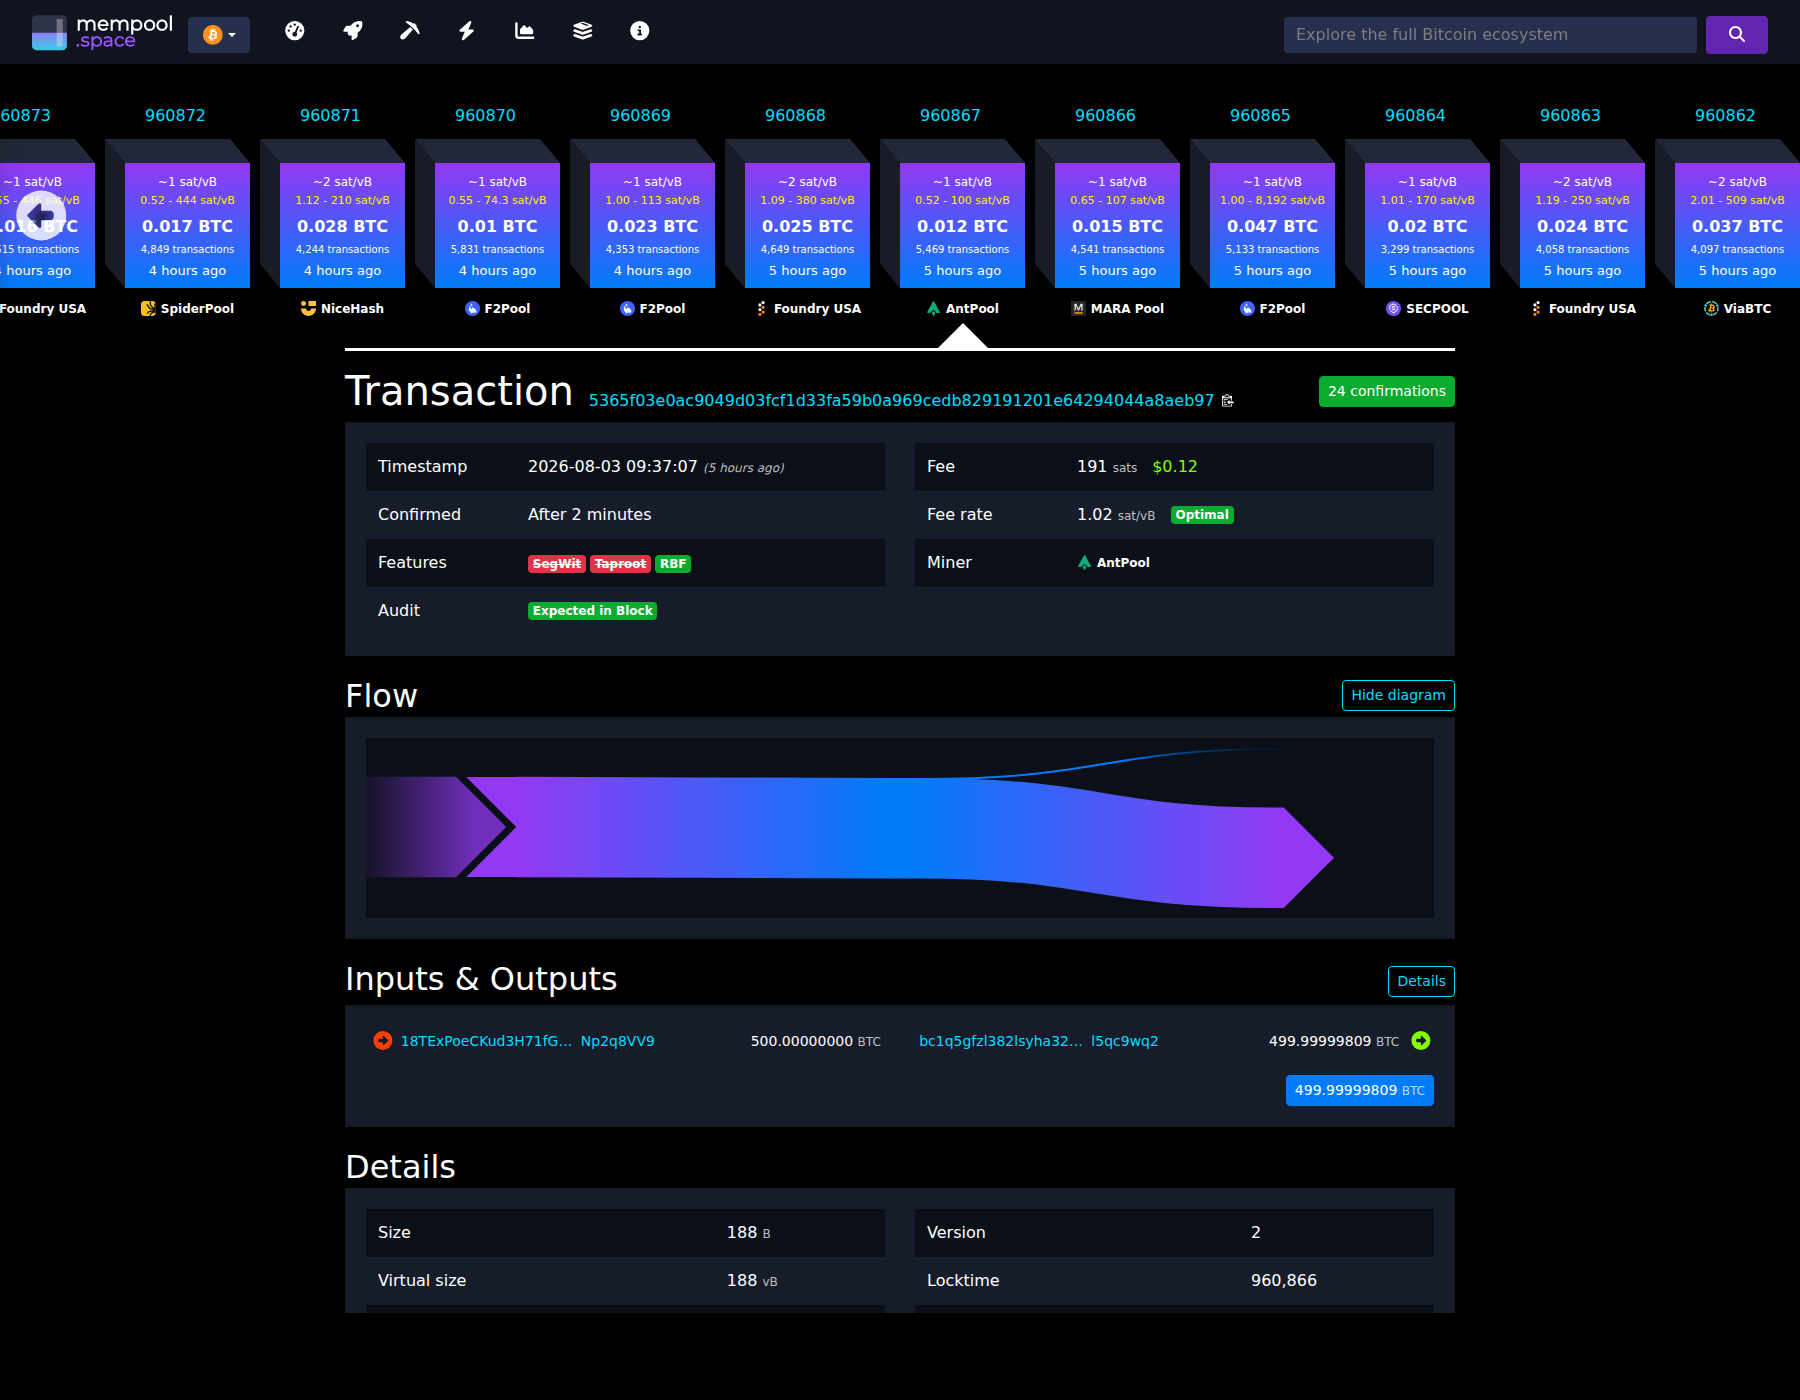Click the Locktime value 960,866
Viewport: 1800px width, 1400px height.
[x=1283, y=1281]
